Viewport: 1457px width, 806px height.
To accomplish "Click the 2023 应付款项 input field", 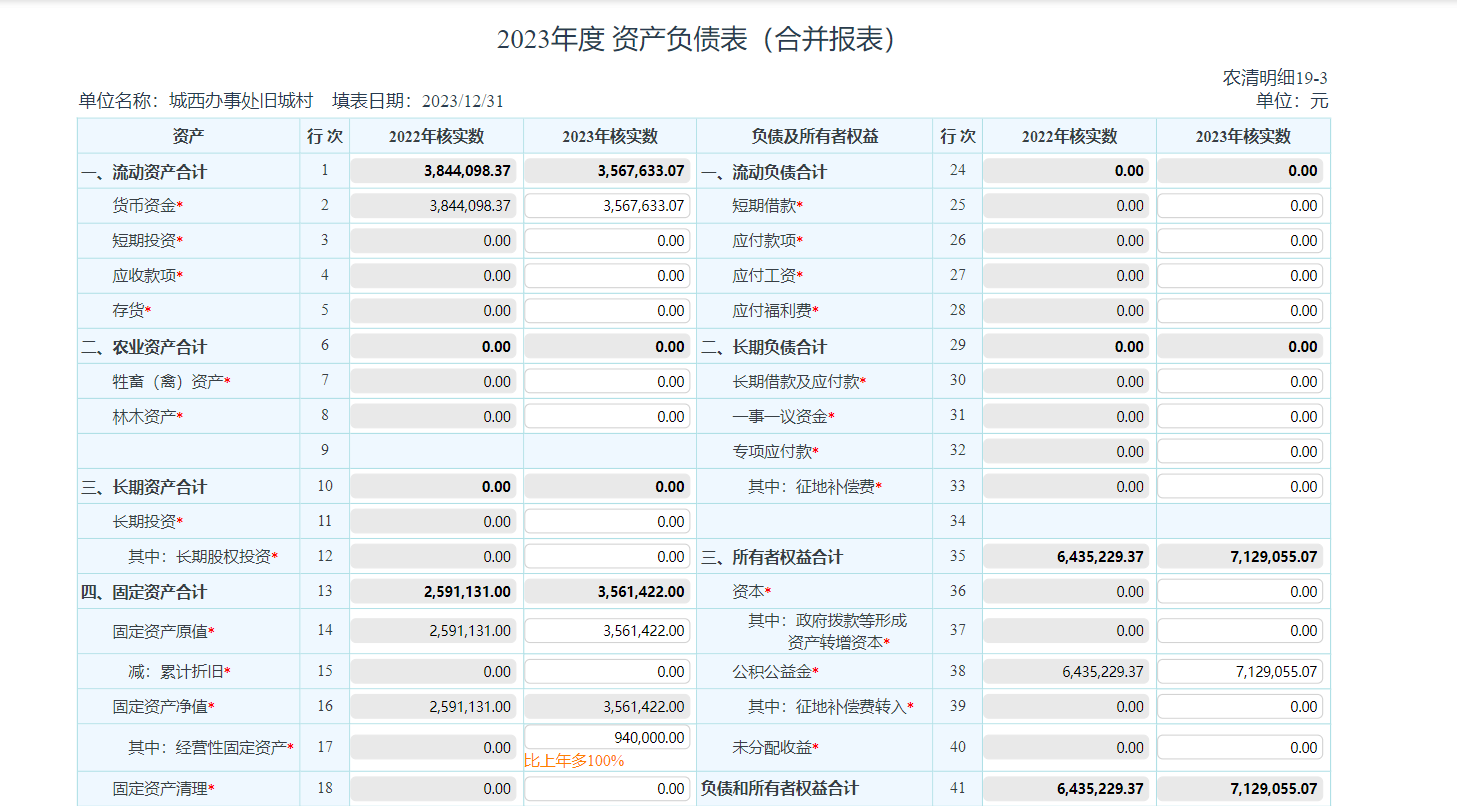I will pos(1240,241).
